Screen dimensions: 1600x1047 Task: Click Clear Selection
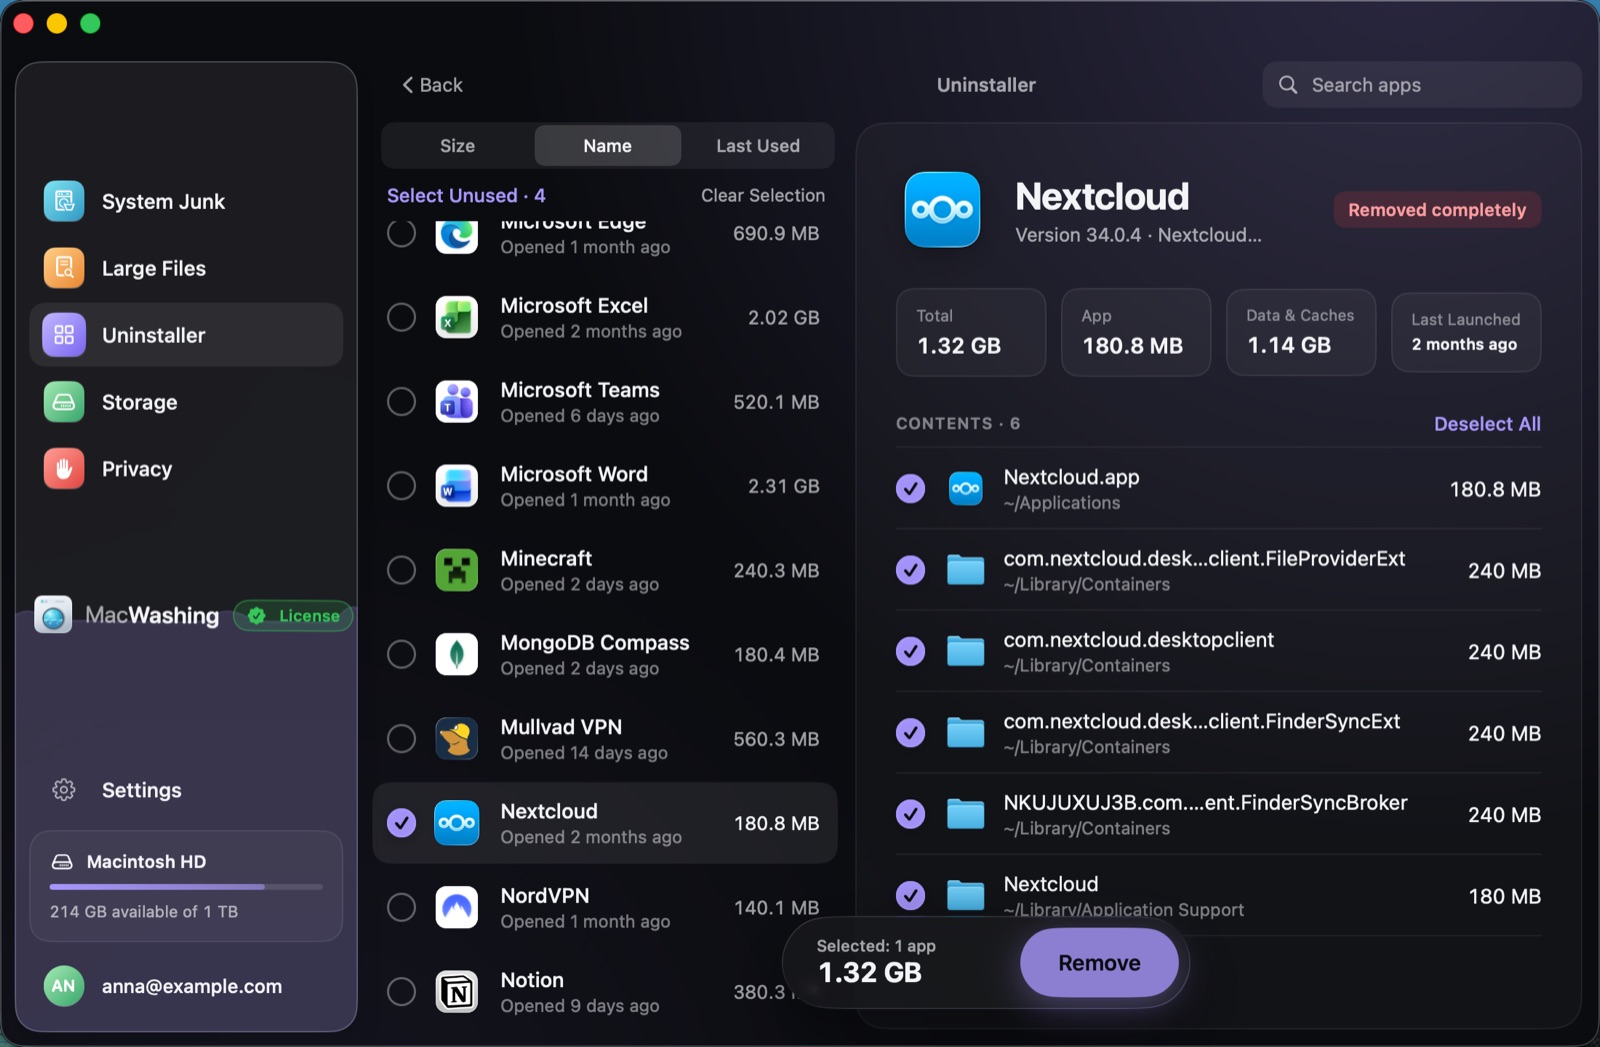click(763, 196)
